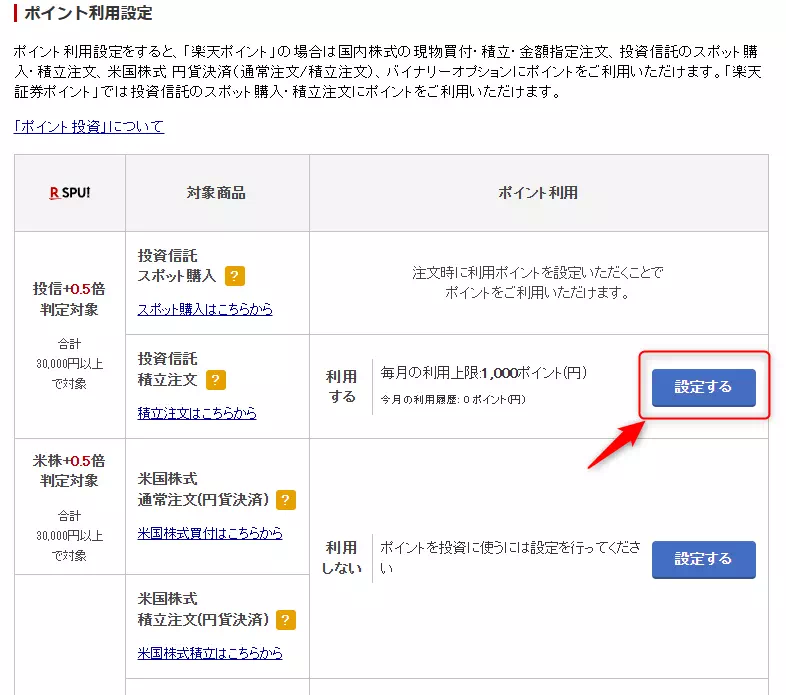Click 米国株式 積立注文(円貨決済) product name
This screenshot has width=786, height=695.
(x=203, y=609)
